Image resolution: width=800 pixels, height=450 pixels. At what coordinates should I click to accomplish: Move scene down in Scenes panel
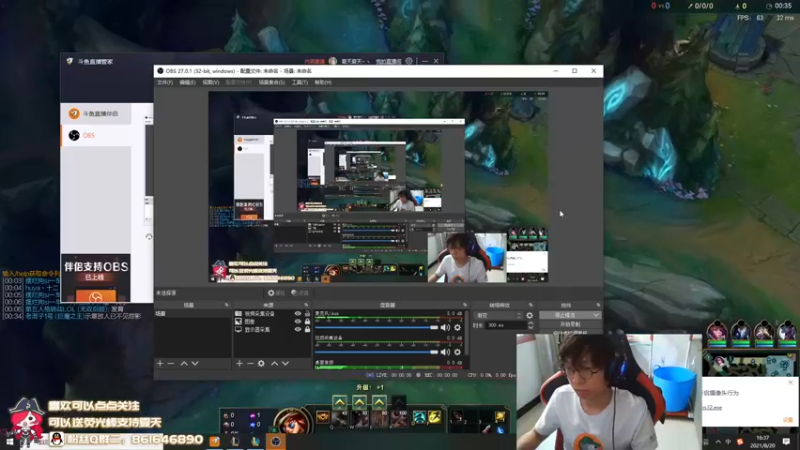pyautogui.click(x=195, y=363)
